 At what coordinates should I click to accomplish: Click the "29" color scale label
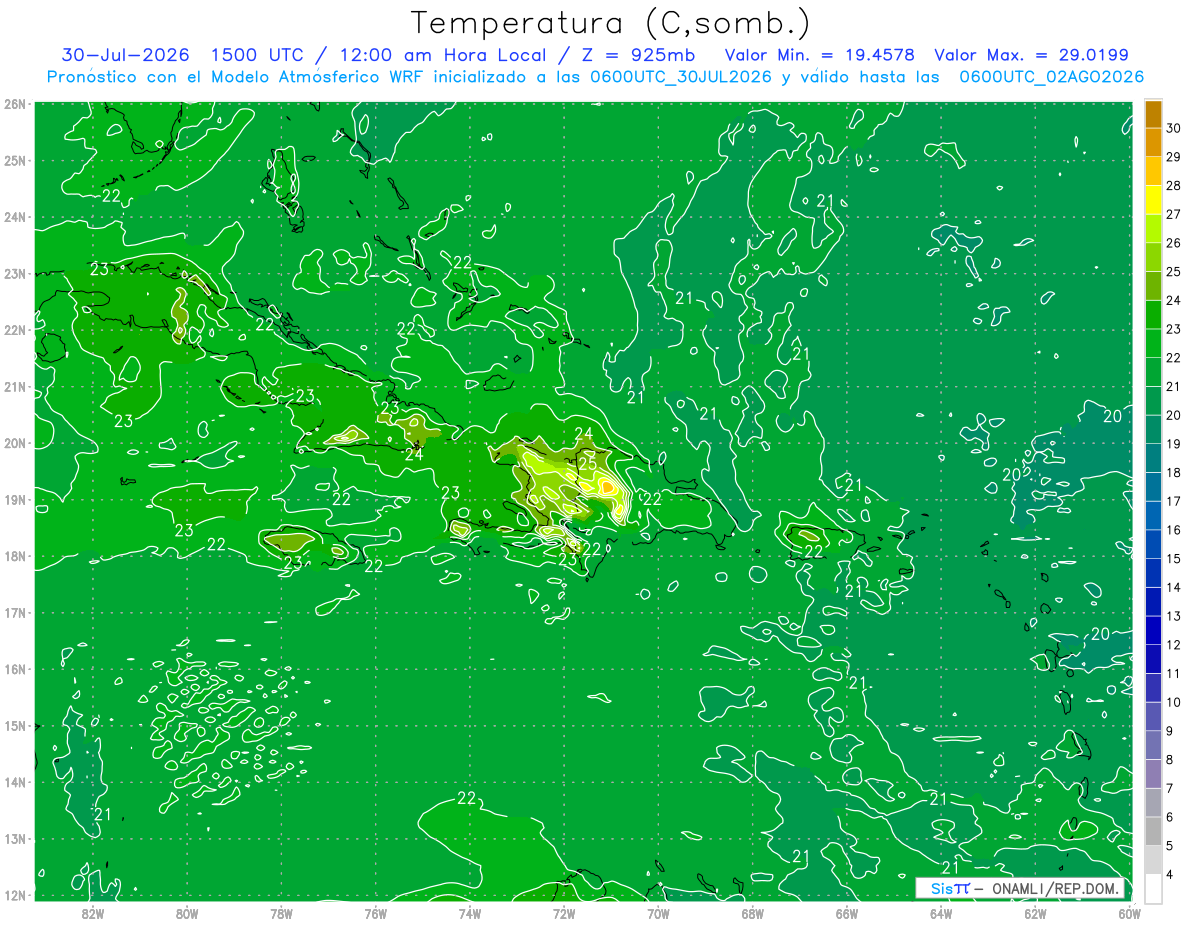pos(1173,157)
